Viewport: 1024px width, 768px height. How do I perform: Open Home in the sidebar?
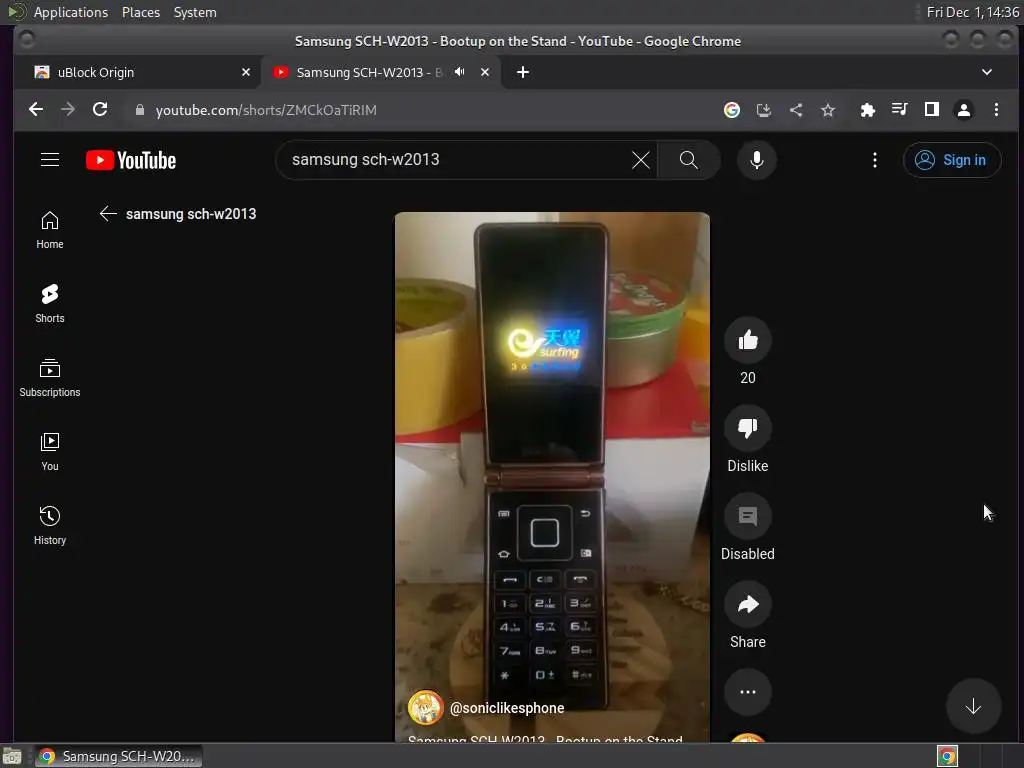(50, 230)
